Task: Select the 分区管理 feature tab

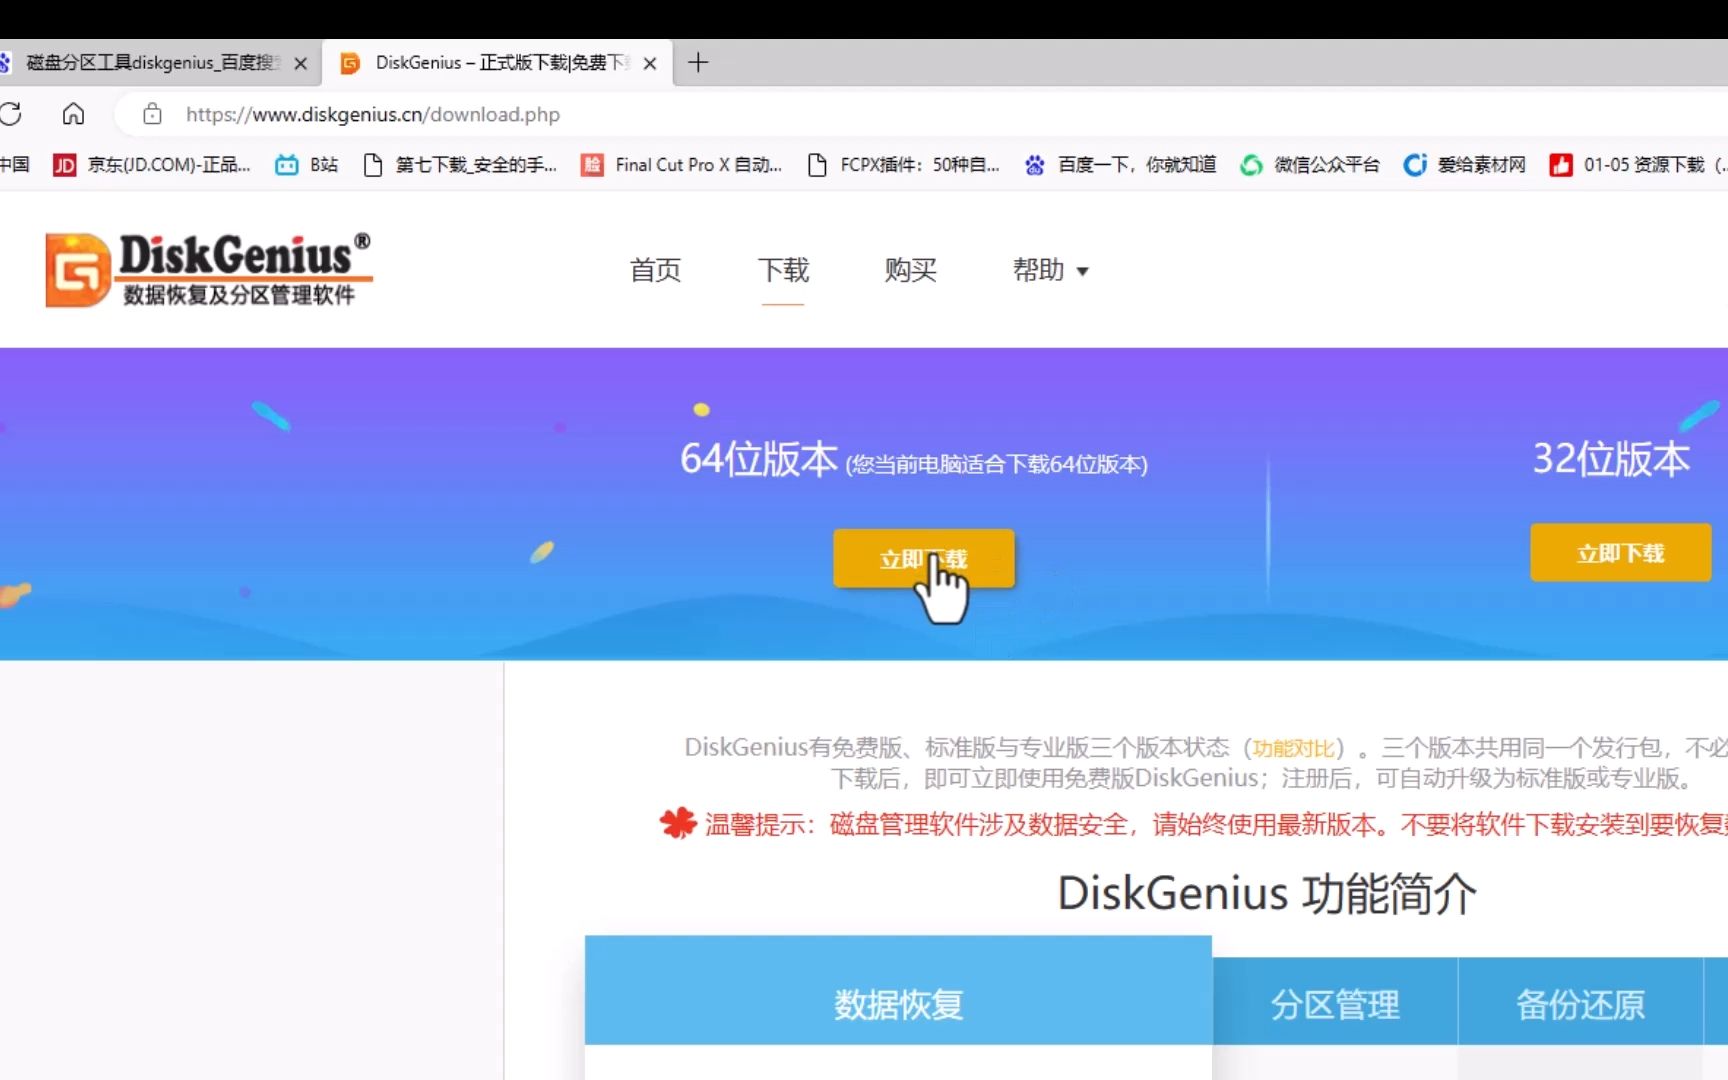Action: tap(1335, 1002)
